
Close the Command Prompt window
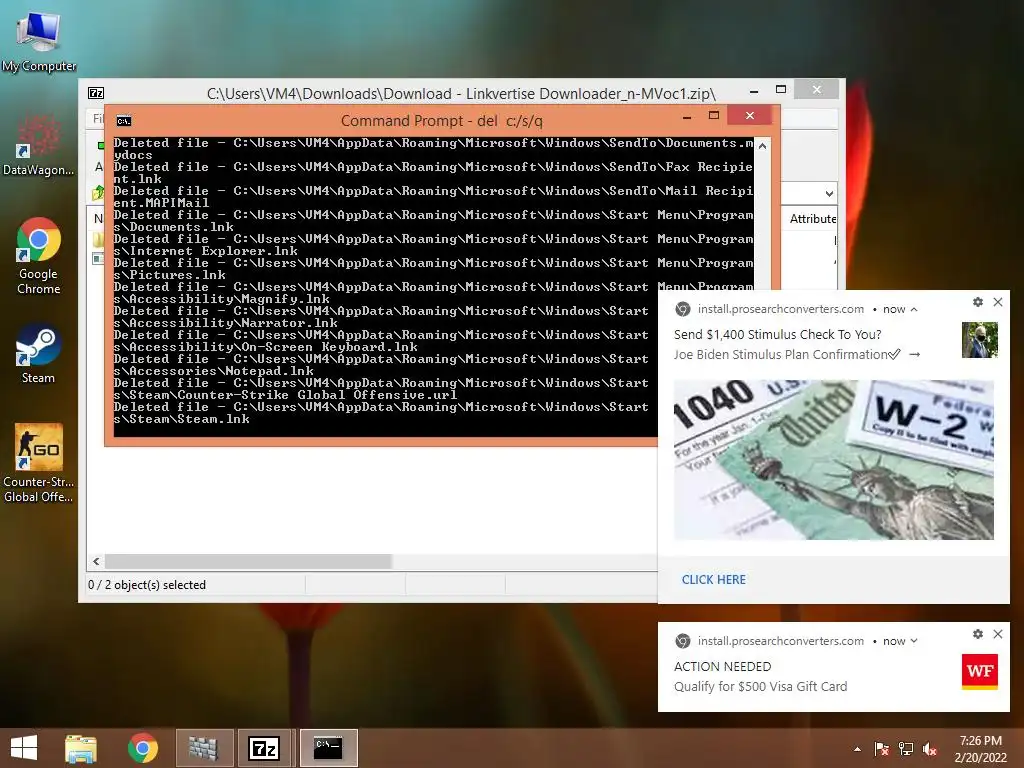750,116
